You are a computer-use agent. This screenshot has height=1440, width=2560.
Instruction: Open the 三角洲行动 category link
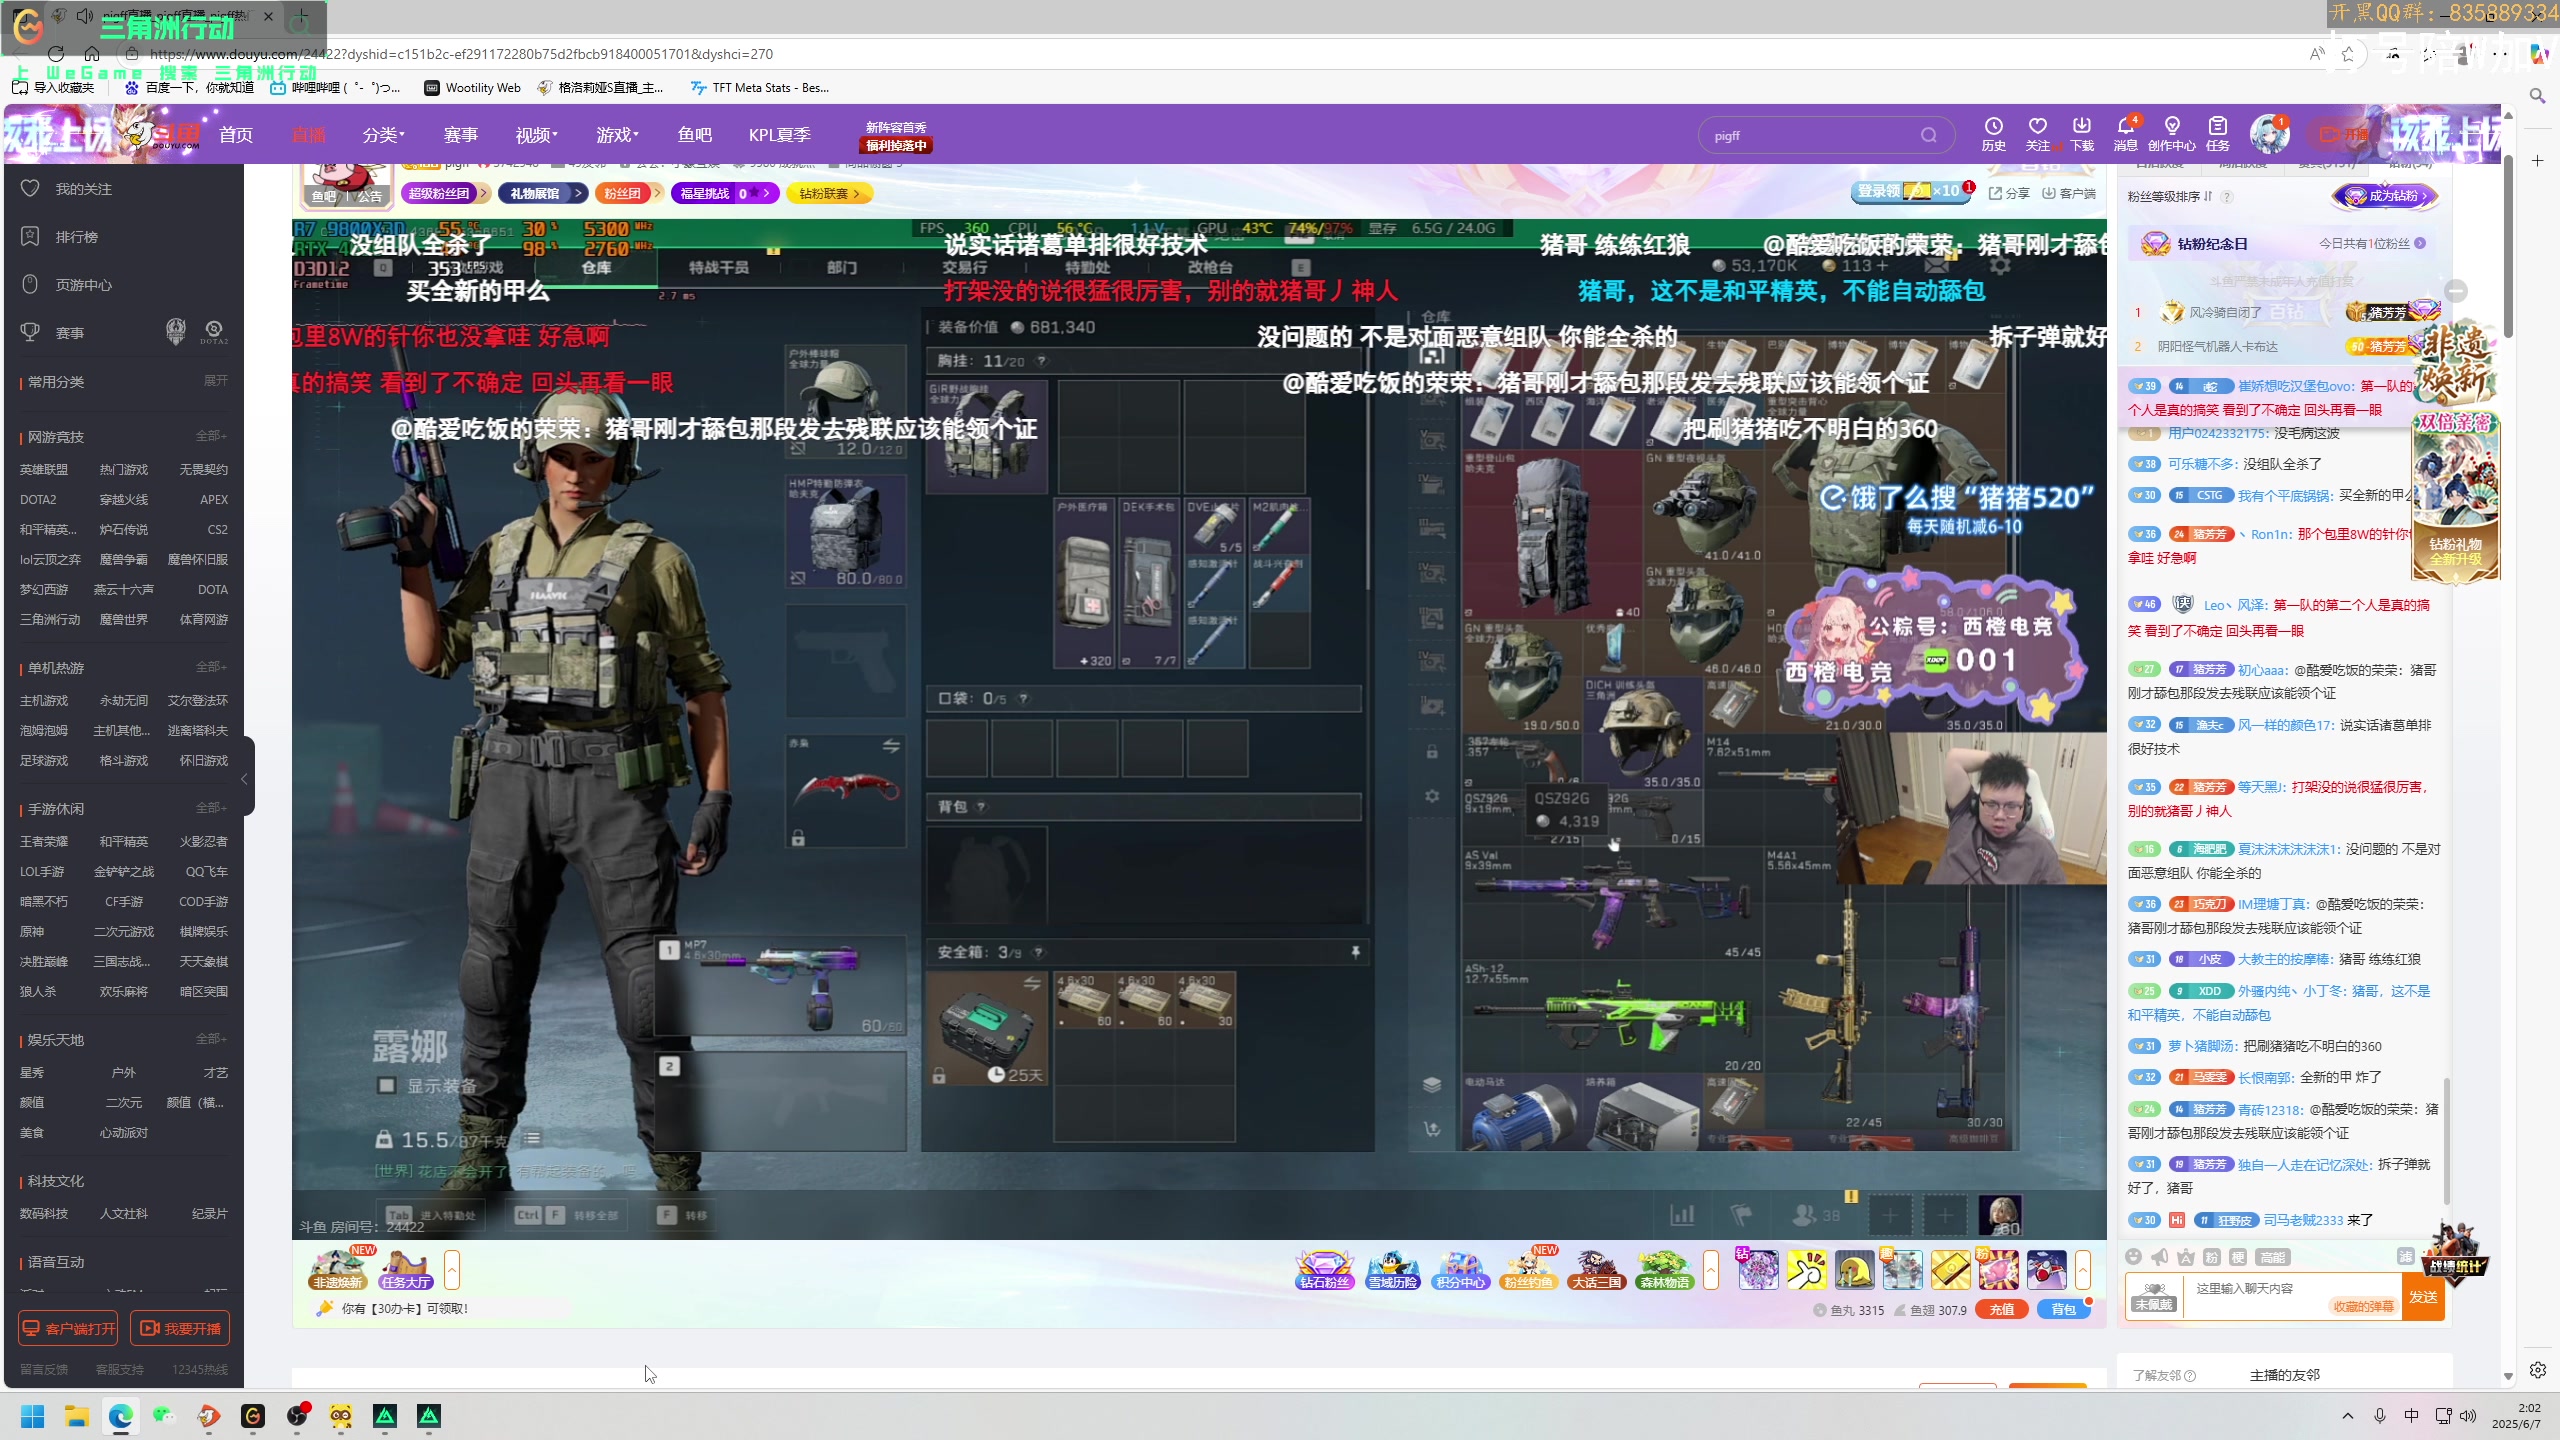[50, 620]
